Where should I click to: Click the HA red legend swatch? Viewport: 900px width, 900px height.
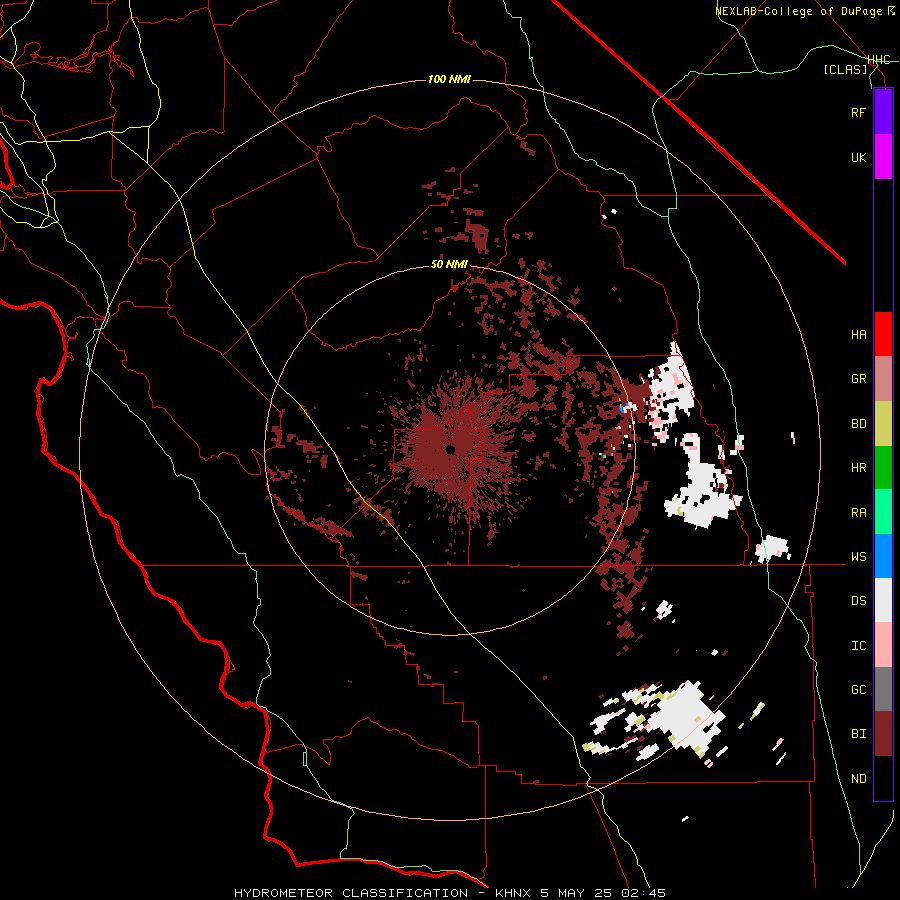click(x=883, y=334)
